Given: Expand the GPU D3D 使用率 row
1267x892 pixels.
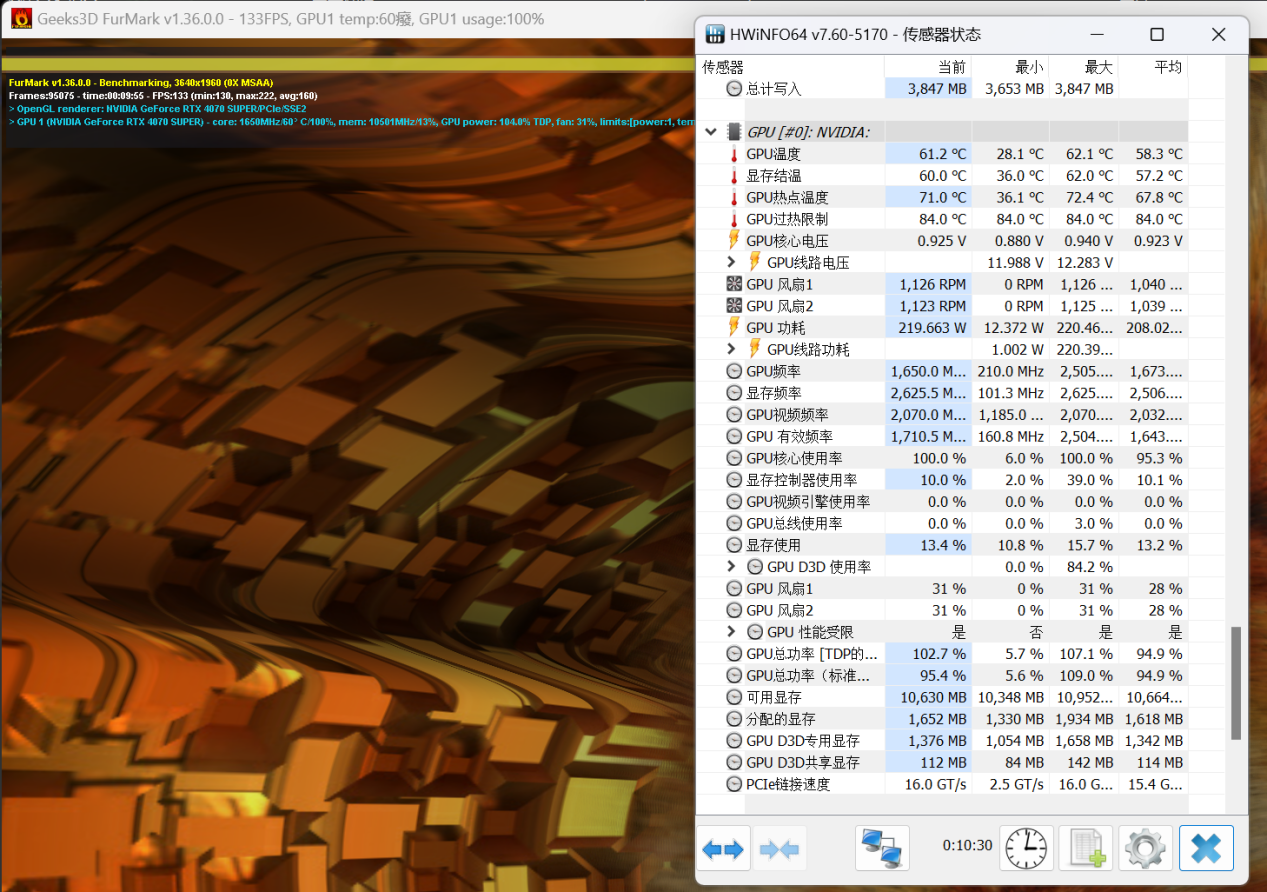Looking at the screenshot, I should point(732,567).
